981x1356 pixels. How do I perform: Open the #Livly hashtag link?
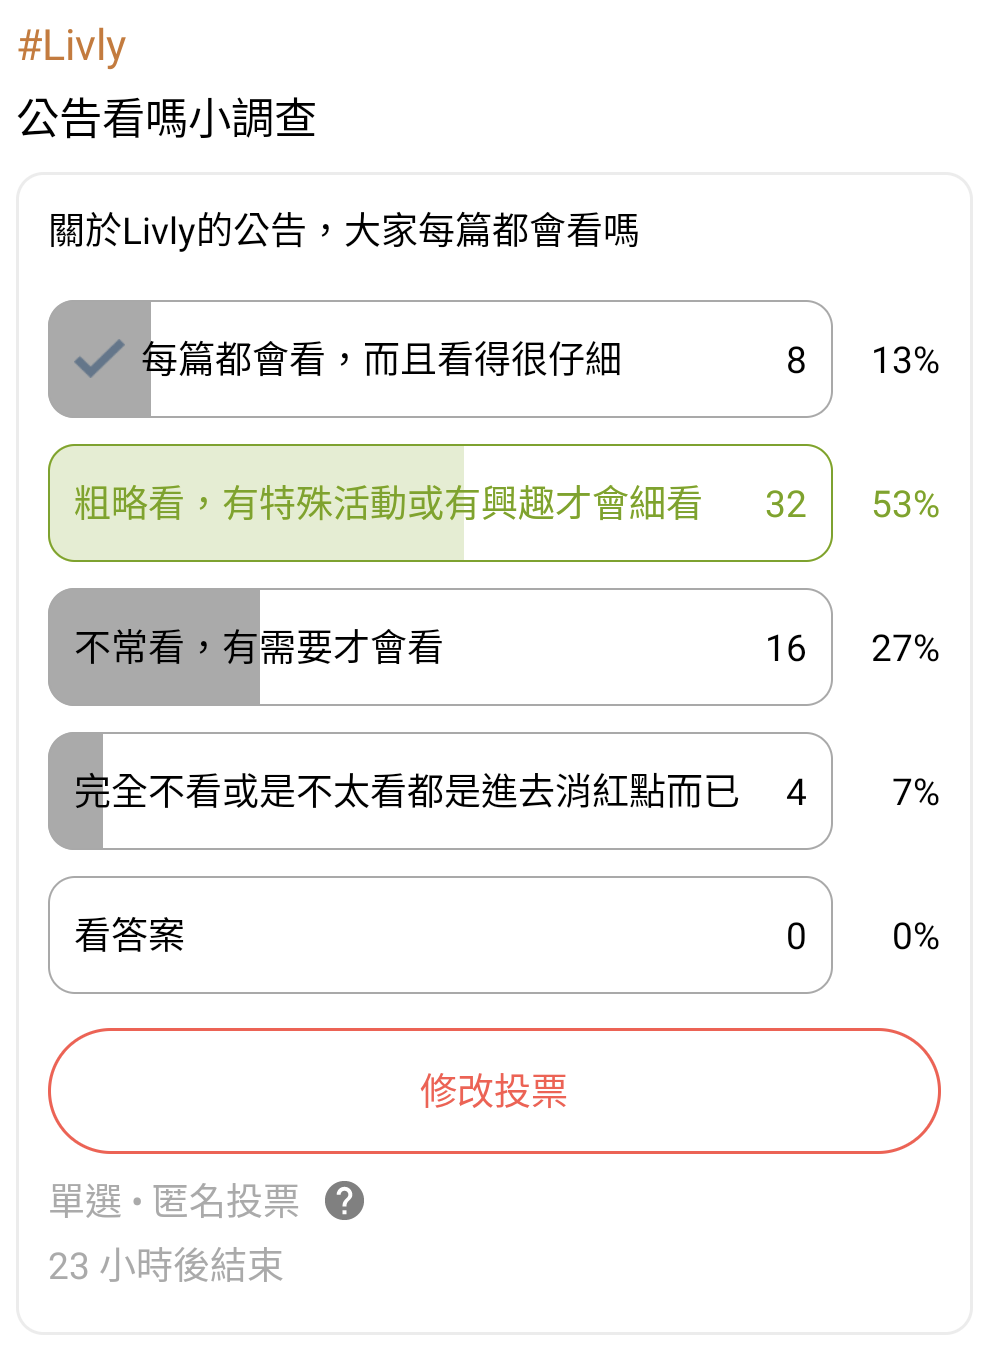(72, 46)
